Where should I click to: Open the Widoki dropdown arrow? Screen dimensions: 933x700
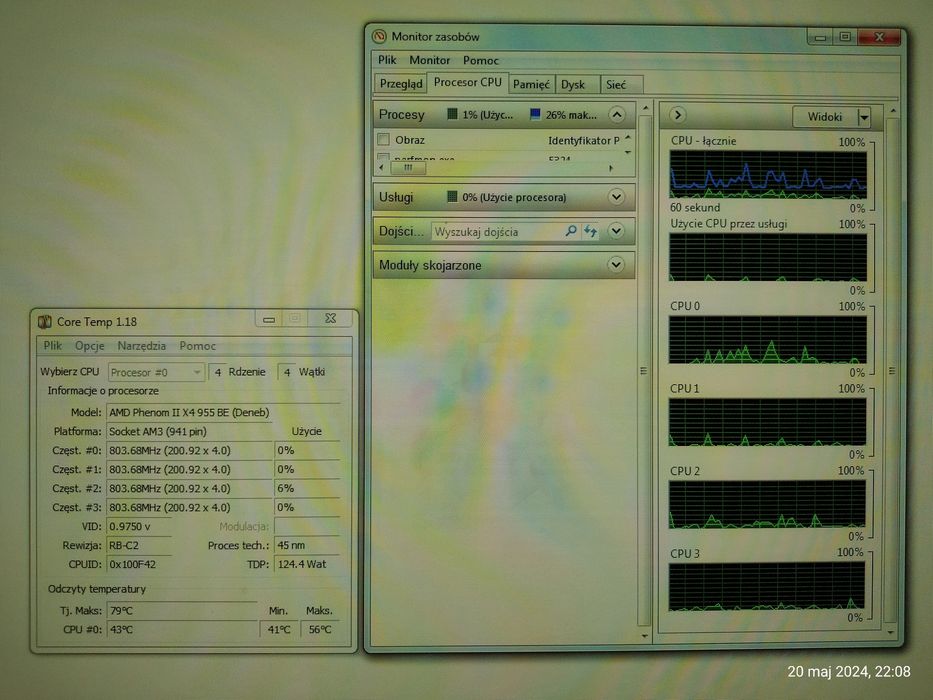coord(864,117)
